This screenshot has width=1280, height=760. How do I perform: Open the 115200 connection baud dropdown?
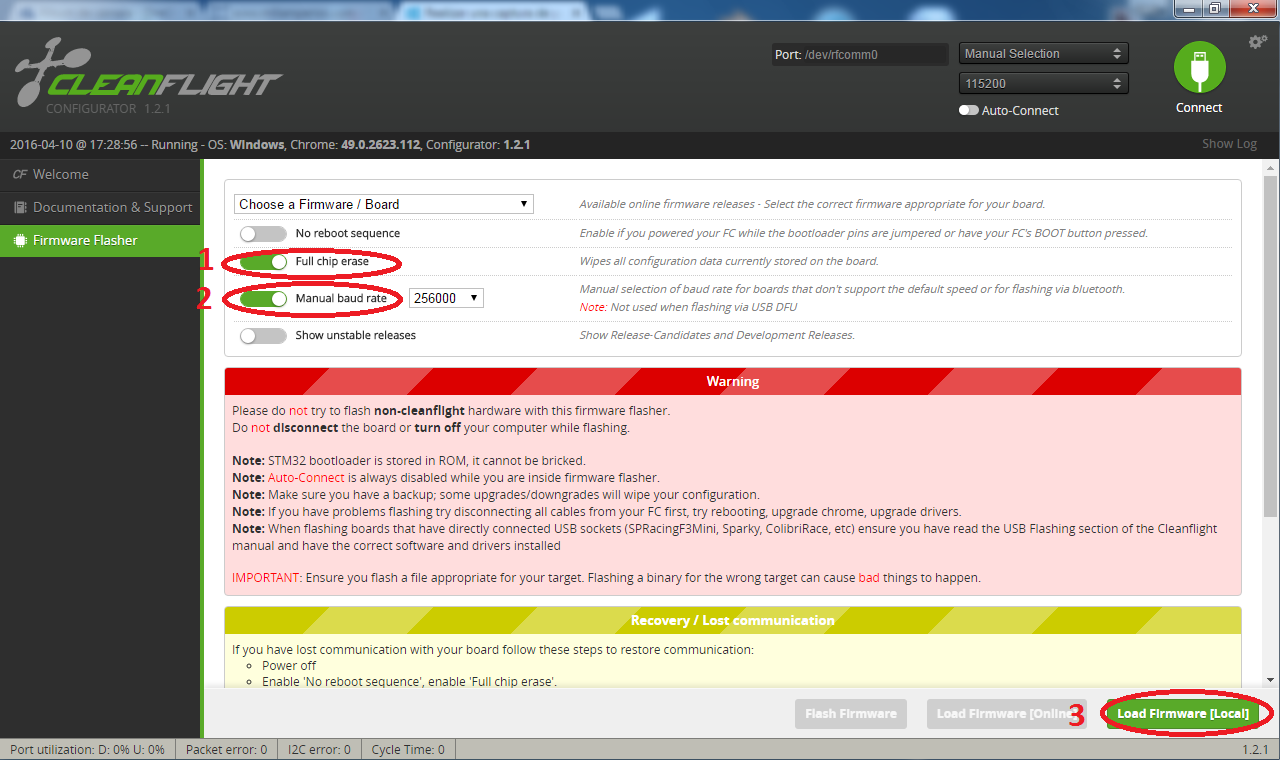click(1043, 84)
